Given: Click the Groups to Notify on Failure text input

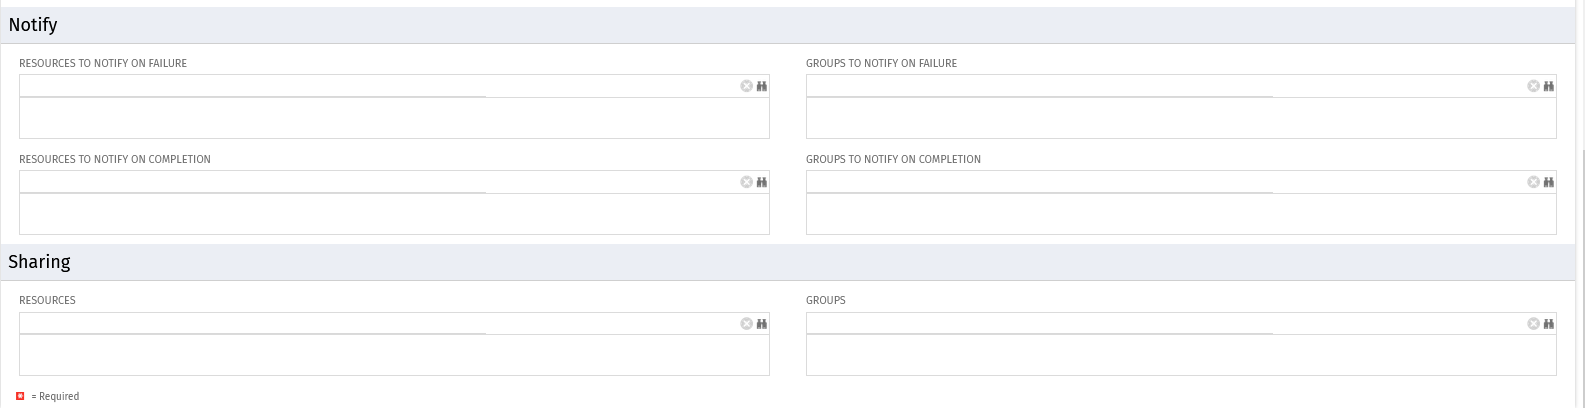Looking at the screenshot, I should click(1162, 86).
